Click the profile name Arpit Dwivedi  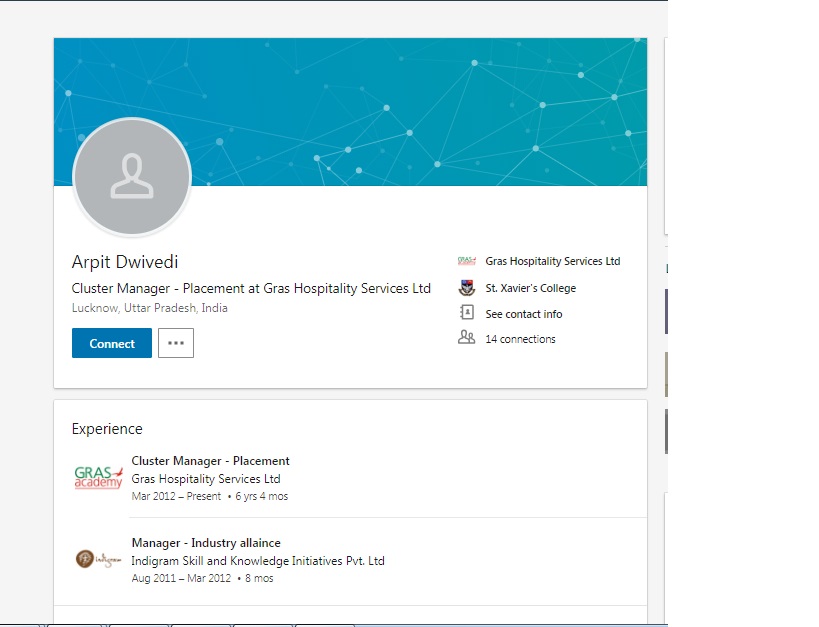pos(125,262)
